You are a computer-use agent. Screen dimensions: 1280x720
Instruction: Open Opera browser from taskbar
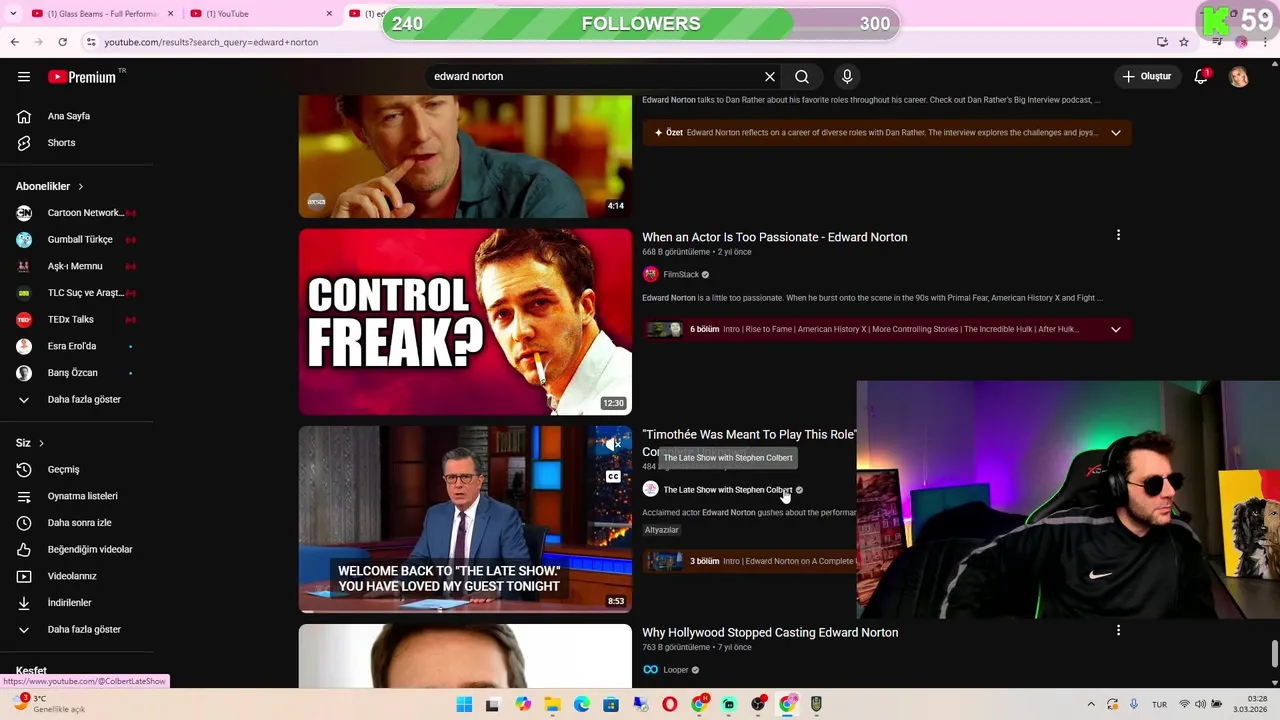tap(670, 705)
